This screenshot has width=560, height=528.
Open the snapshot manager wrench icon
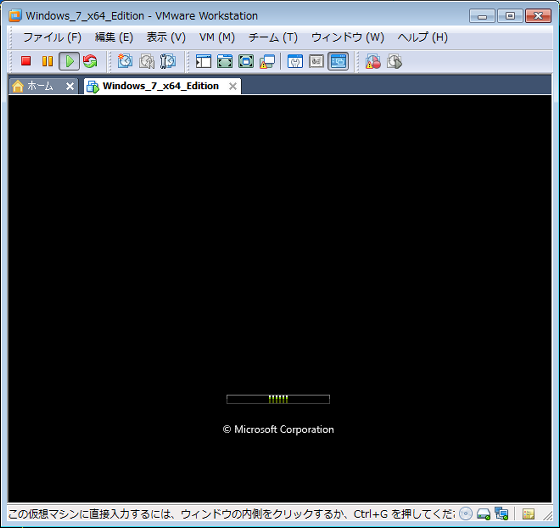(168, 61)
